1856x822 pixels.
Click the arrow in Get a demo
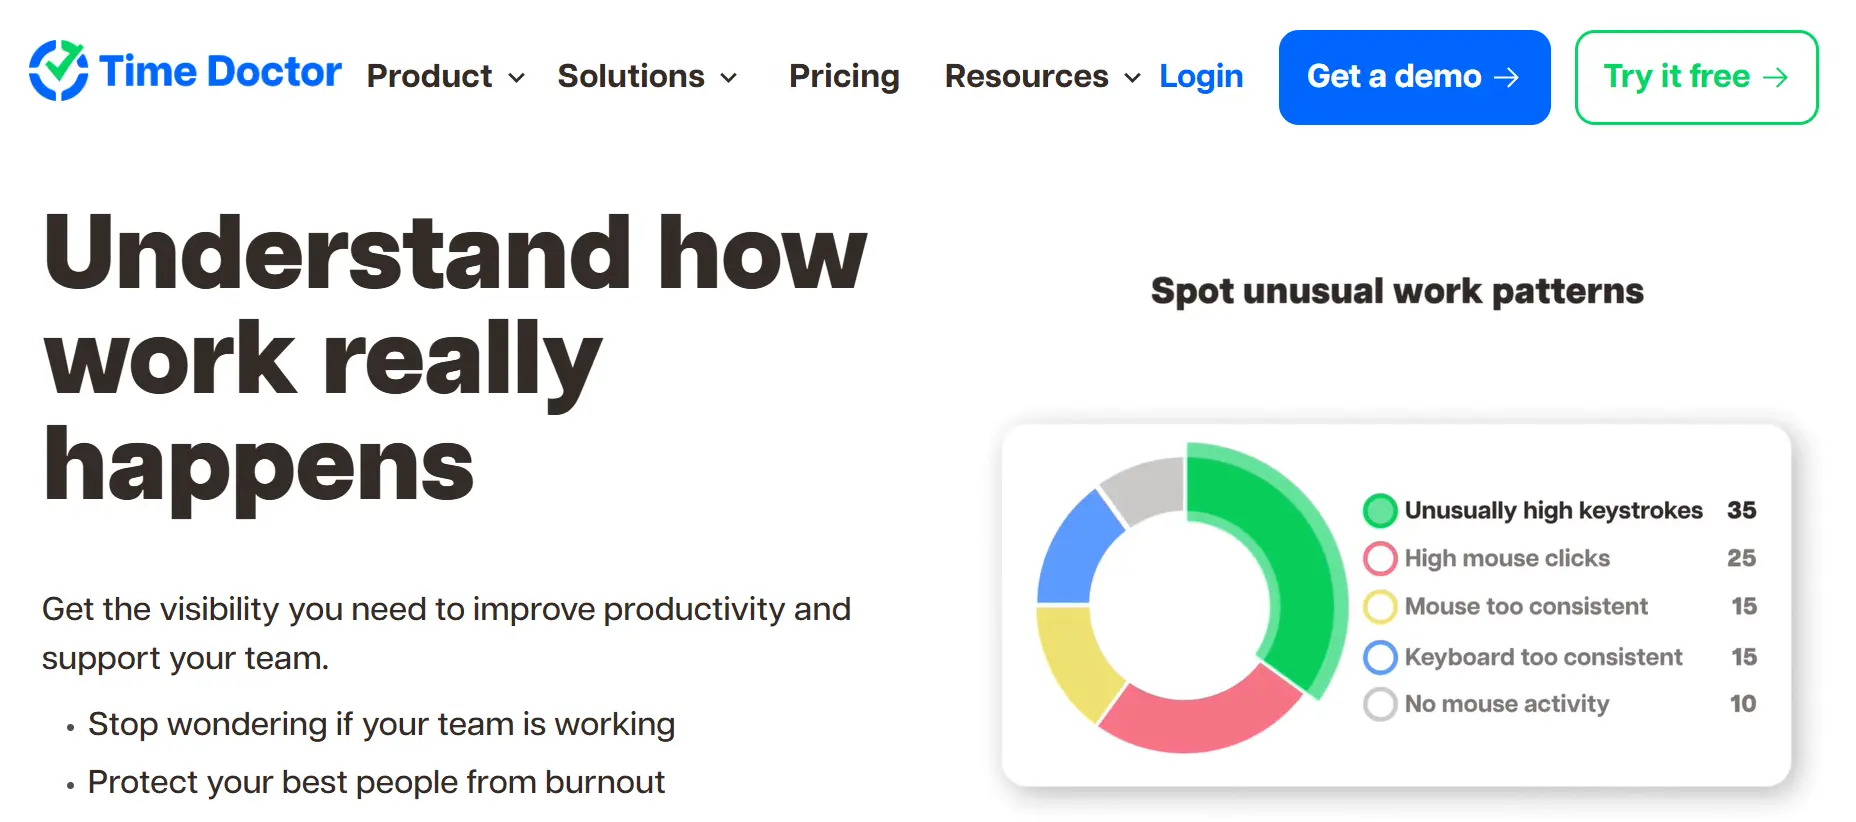pyautogui.click(x=1506, y=78)
